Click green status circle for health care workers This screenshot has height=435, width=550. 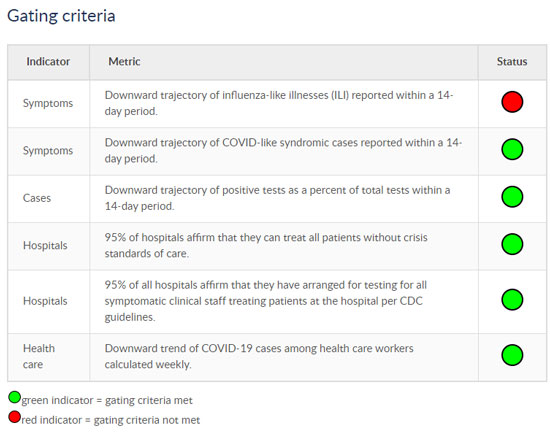(x=512, y=355)
